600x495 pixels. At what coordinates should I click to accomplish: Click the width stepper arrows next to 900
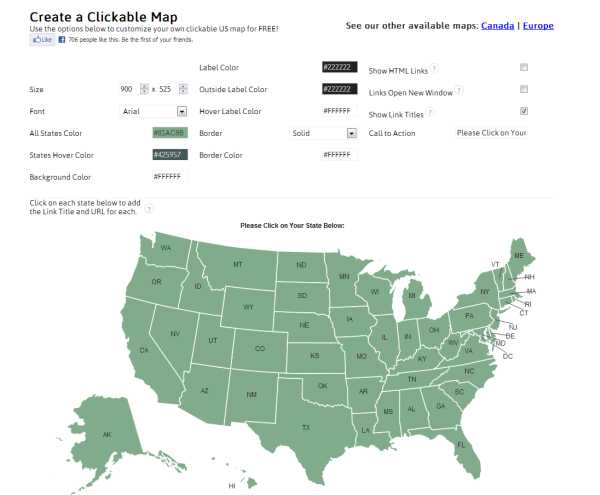coord(144,89)
